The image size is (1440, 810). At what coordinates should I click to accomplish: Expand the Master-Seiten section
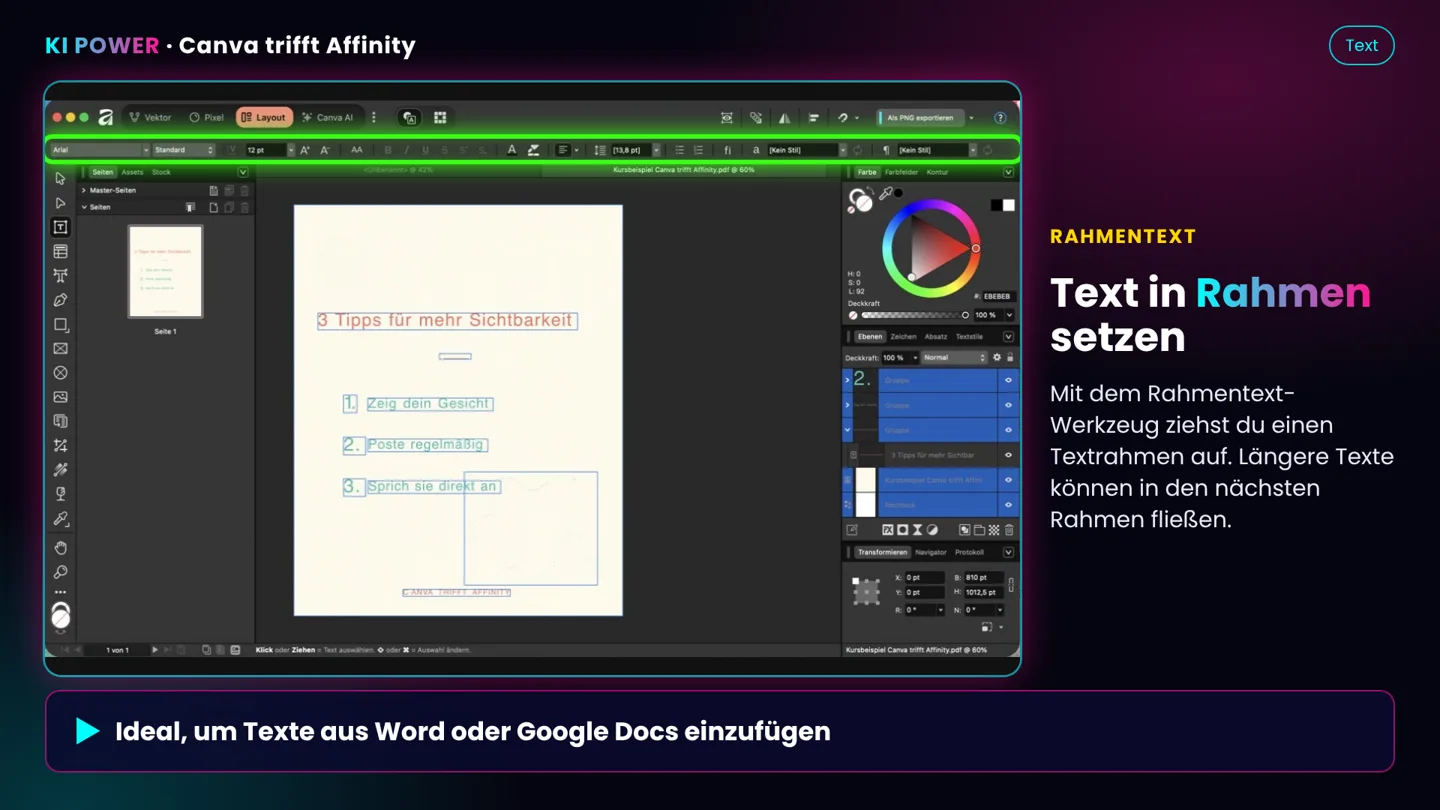(x=84, y=190)
